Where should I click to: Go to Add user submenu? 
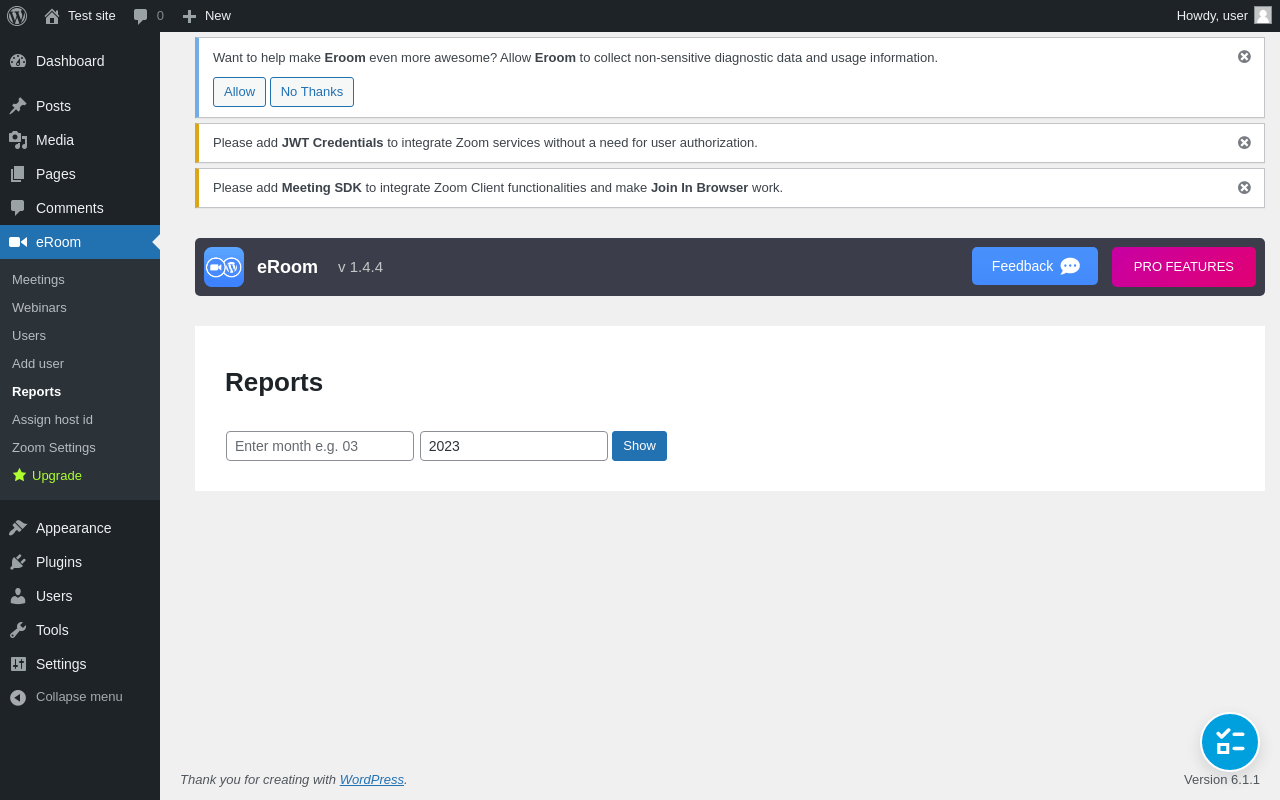[80, 364]
